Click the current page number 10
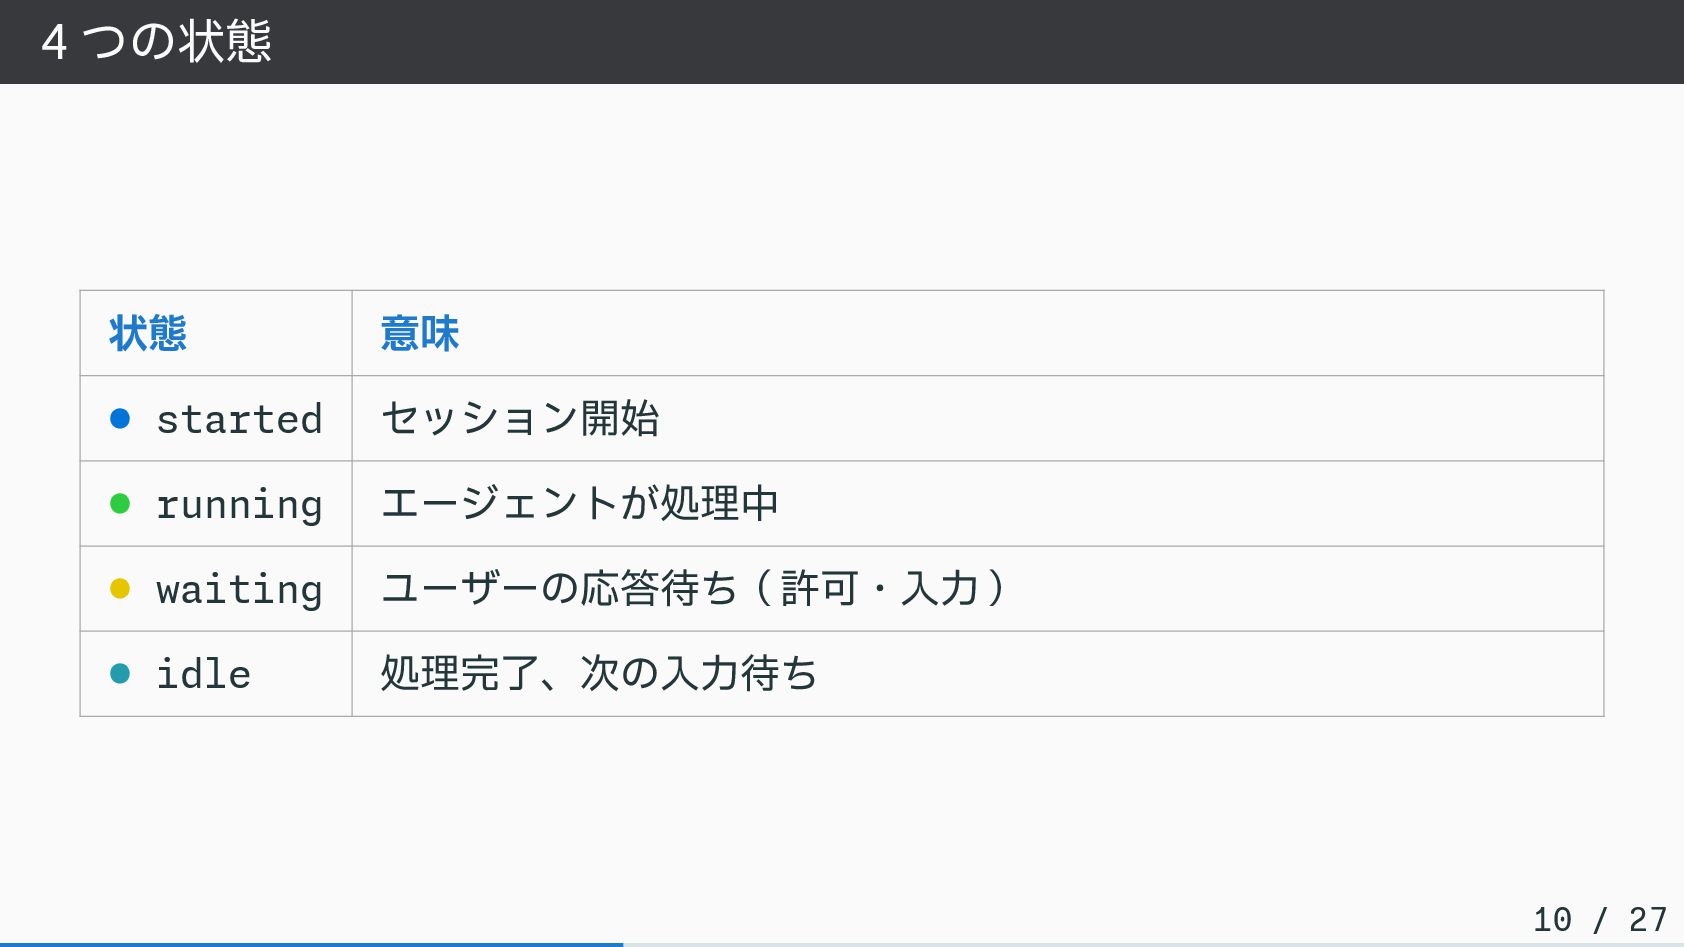1684x947 pixels. pos(1552,919)
